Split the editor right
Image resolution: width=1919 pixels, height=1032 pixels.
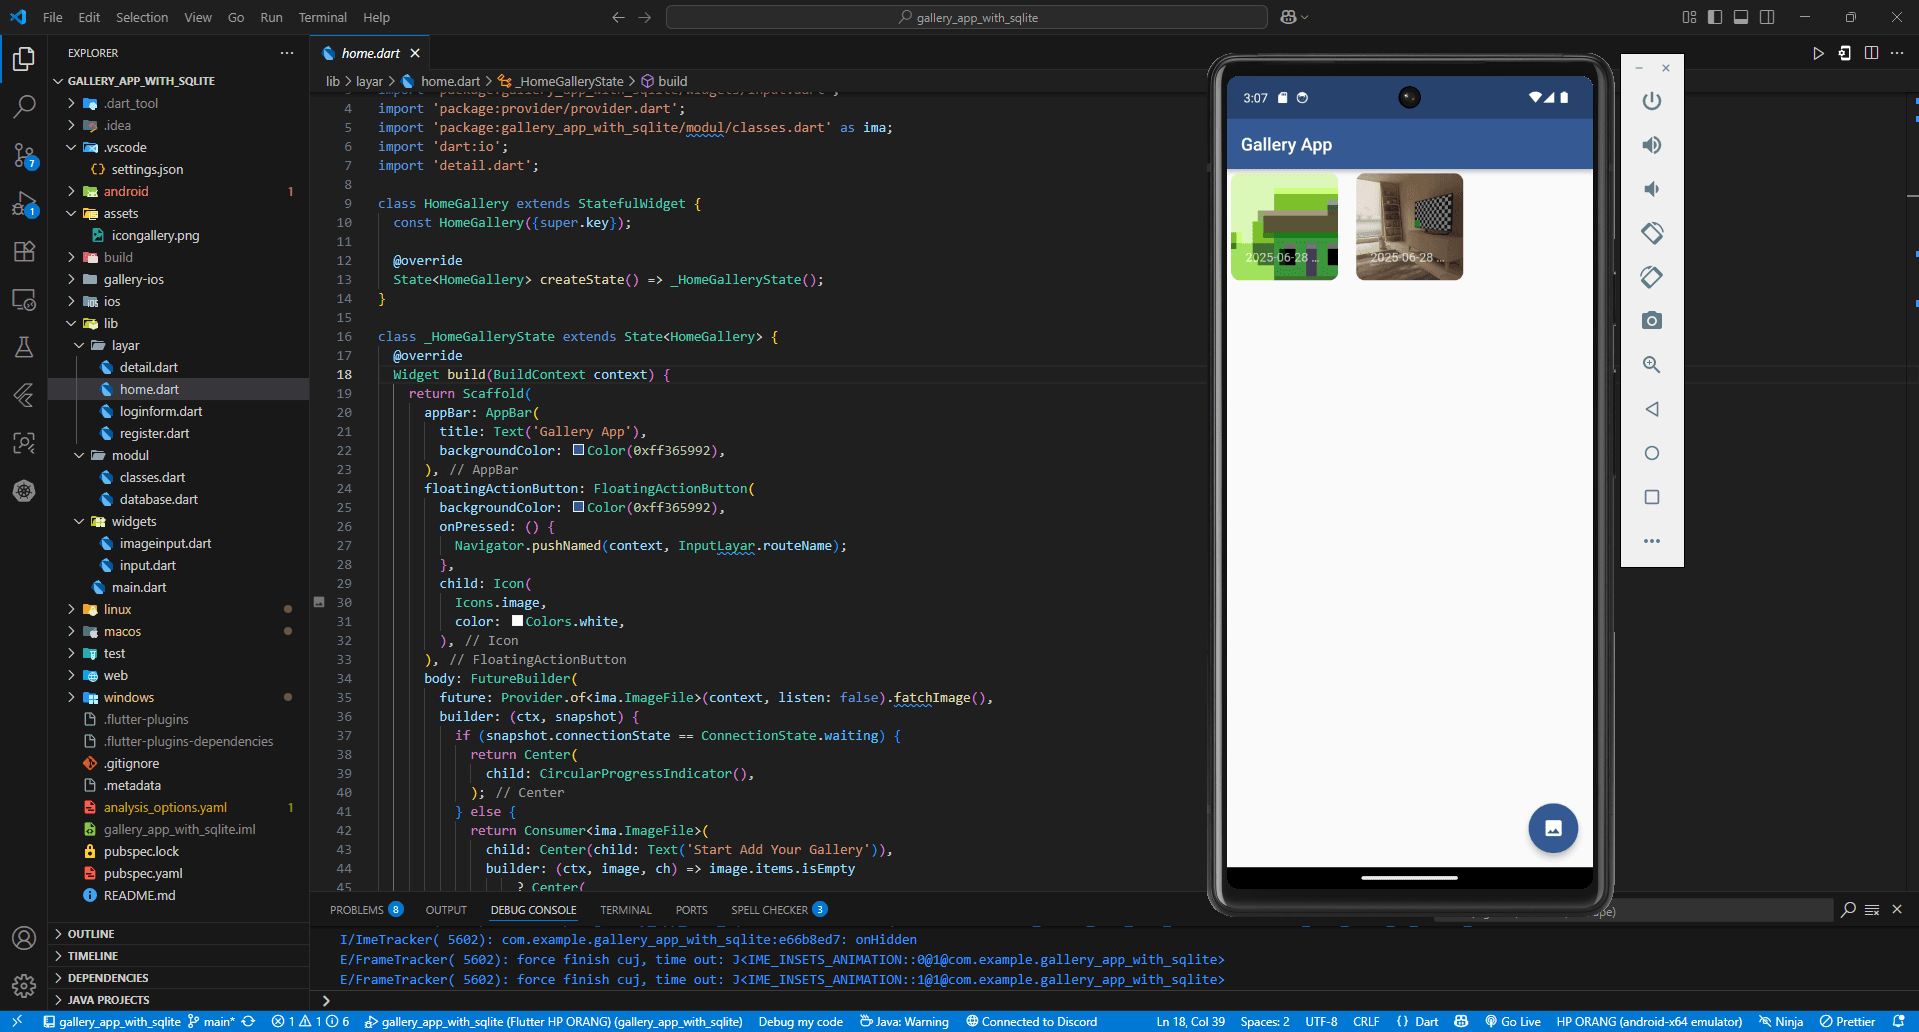coord(1871,53)
